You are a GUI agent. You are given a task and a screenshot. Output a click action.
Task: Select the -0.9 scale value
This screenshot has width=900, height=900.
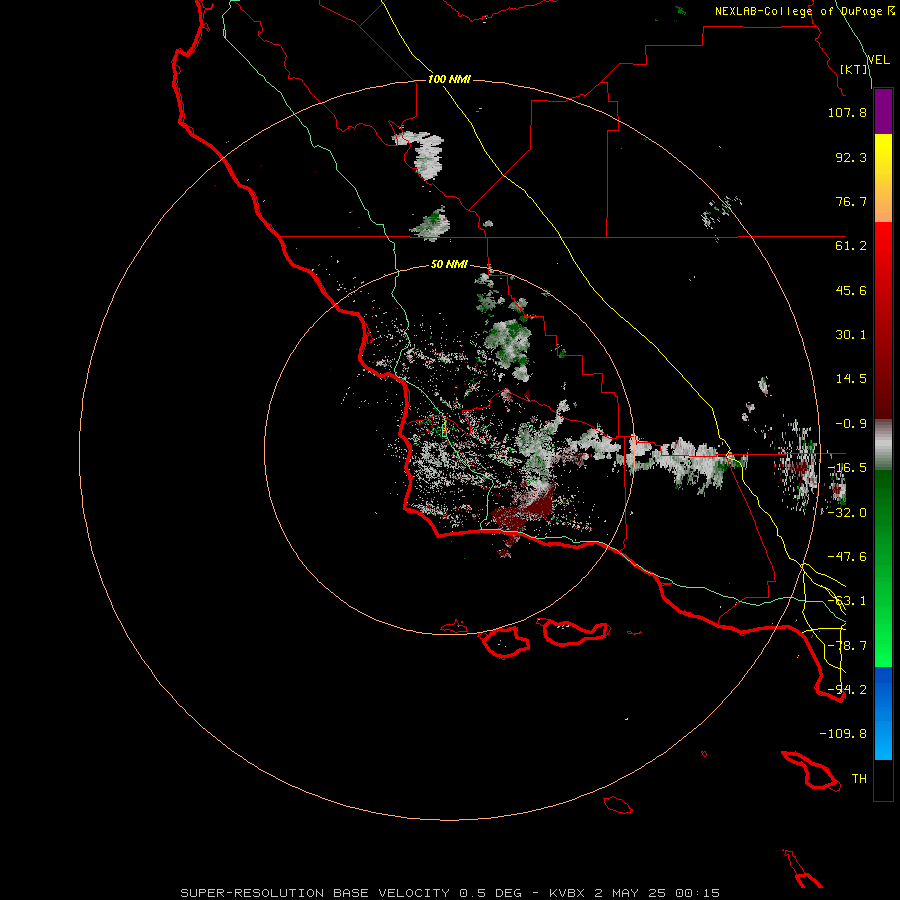(x=851, y=424)
